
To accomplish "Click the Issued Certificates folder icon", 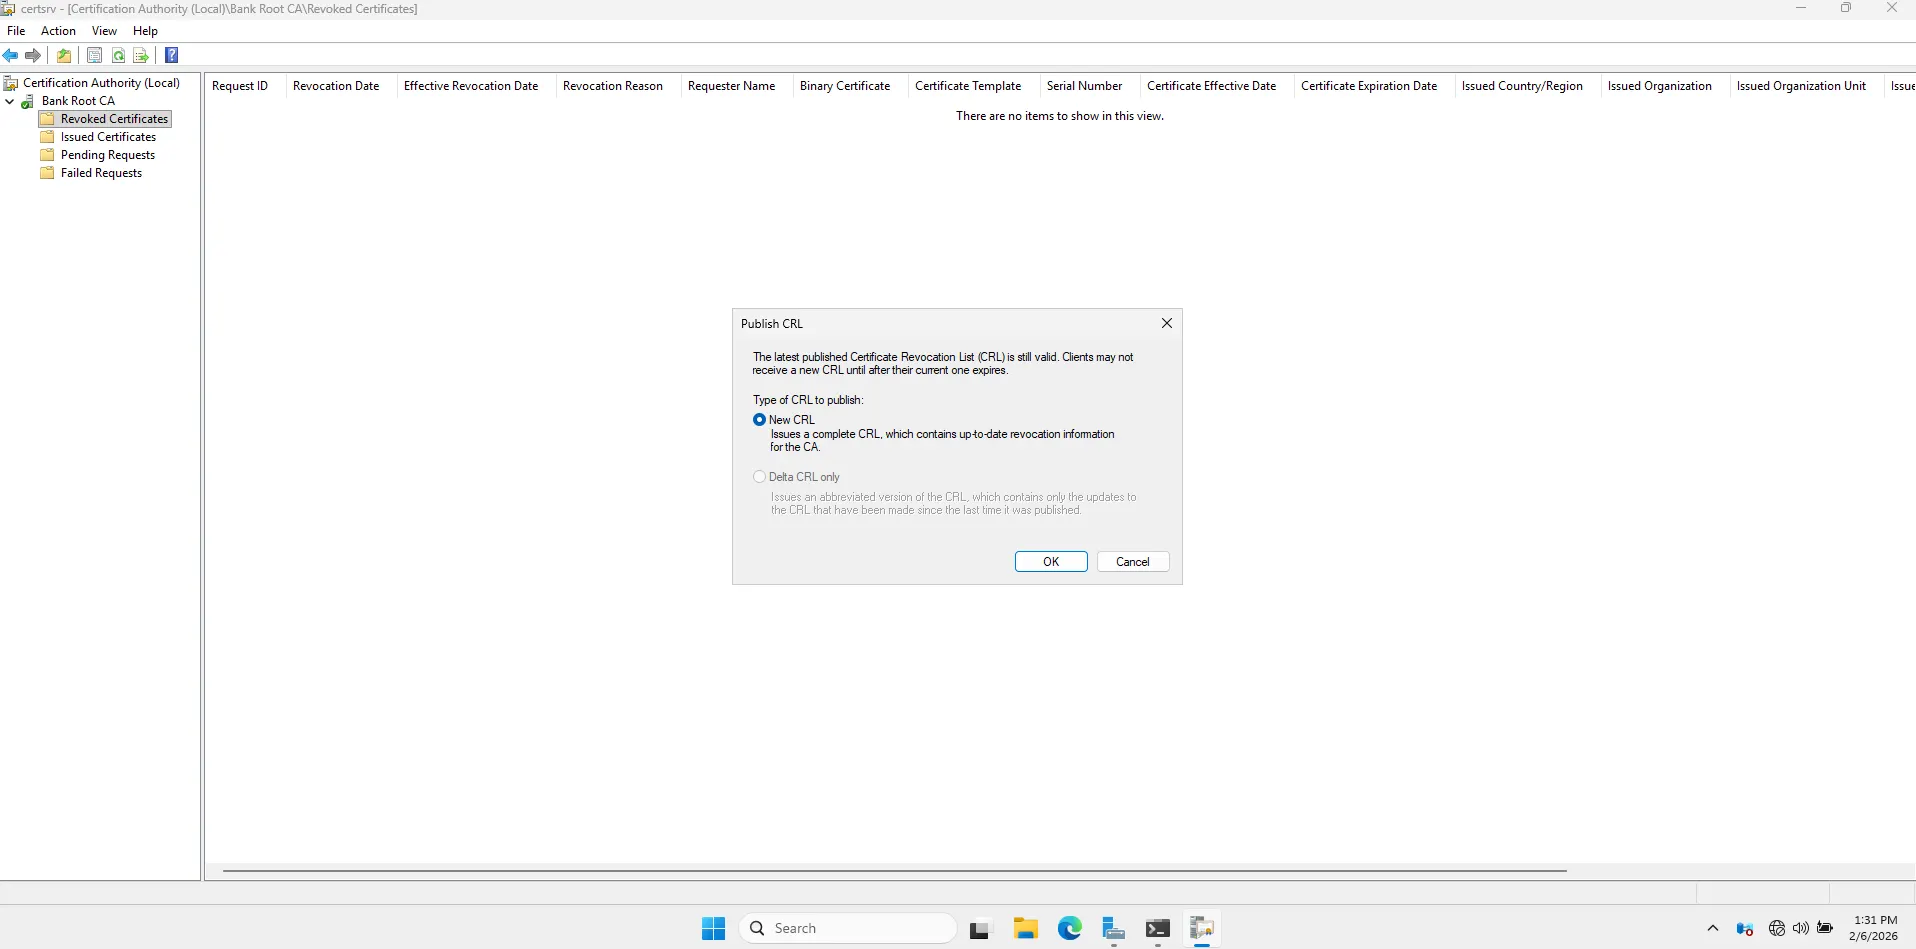I will pyautogui.click(x=47, y=137).
